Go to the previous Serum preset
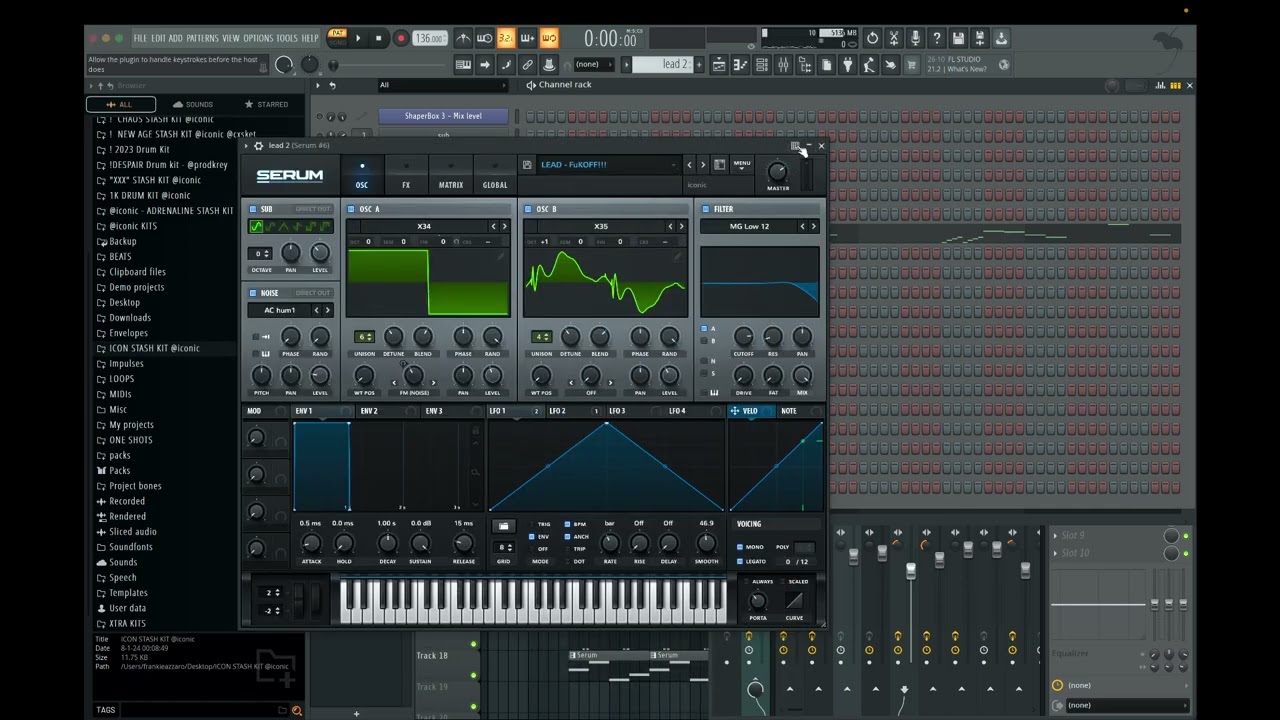The width and height of the screenshot is (1280, 720). [688, 165]
